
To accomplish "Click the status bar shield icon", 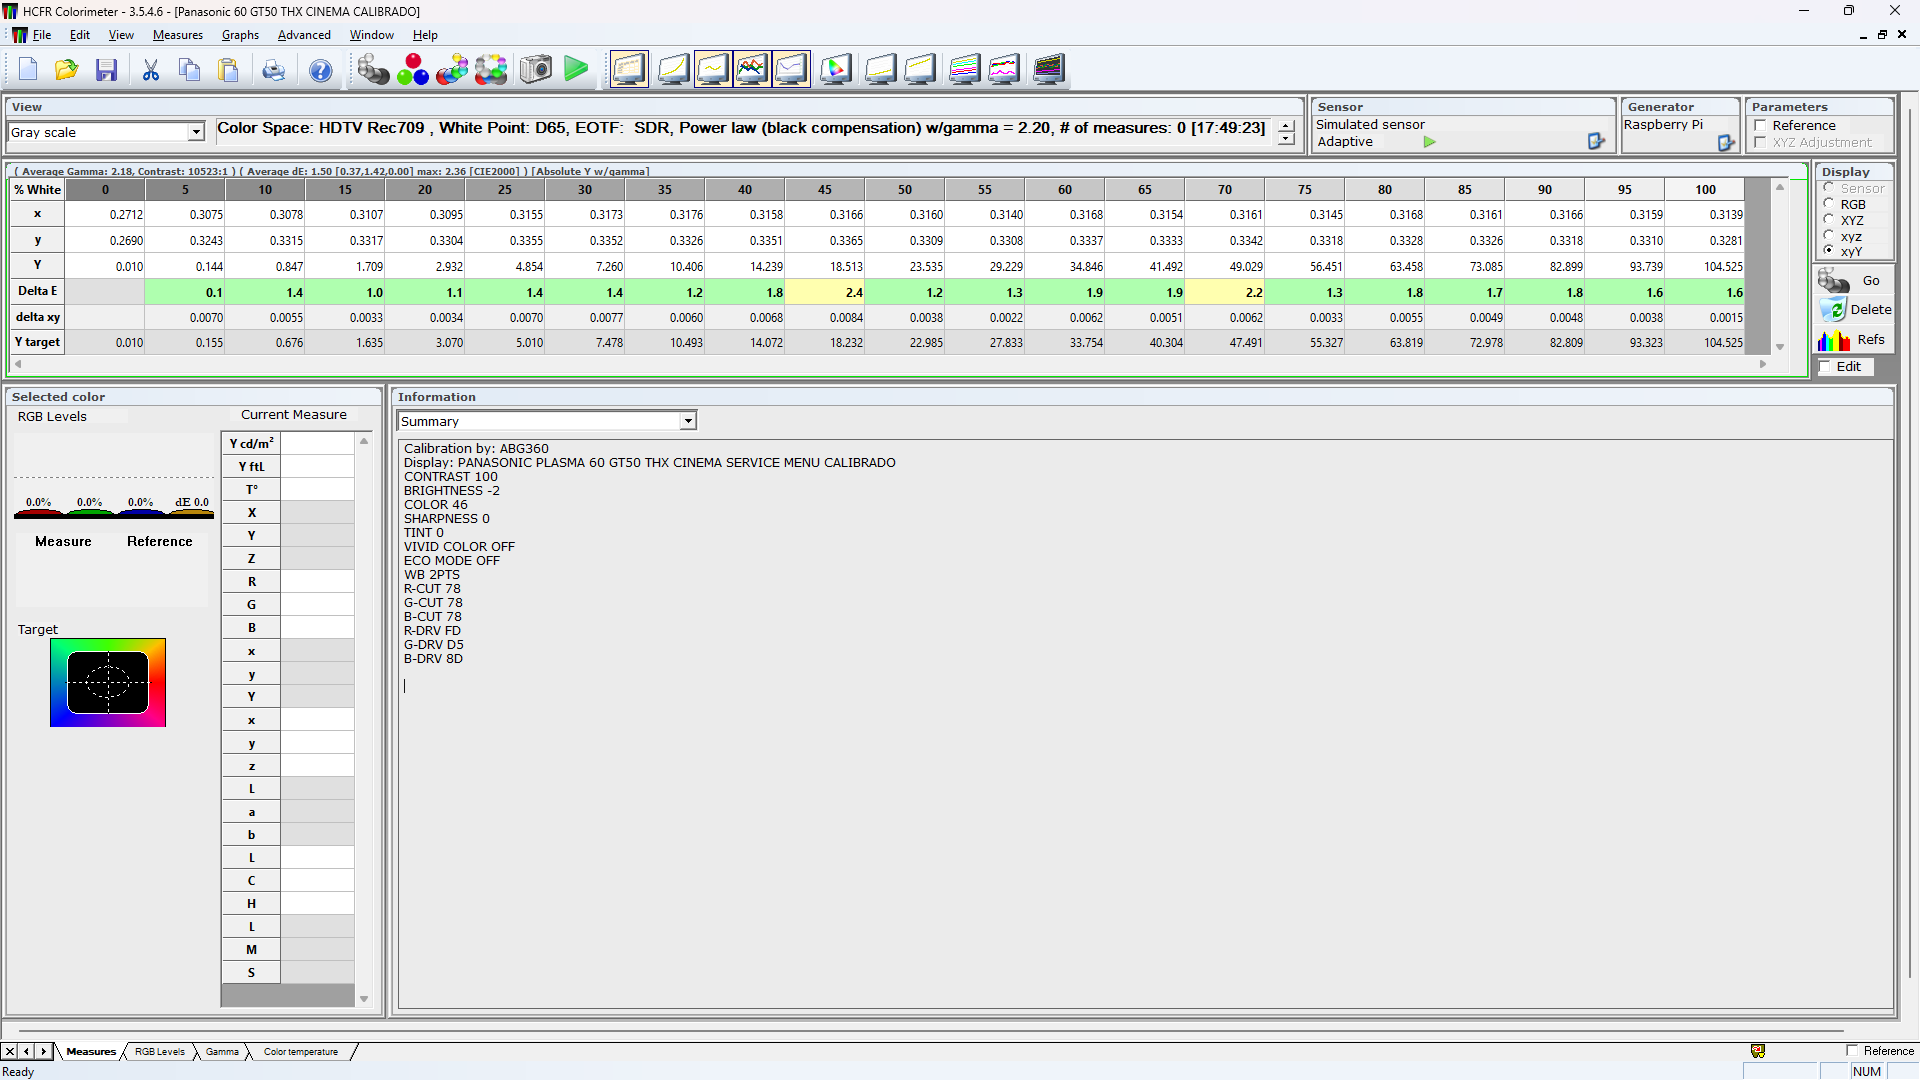I will [1758, 1051].
